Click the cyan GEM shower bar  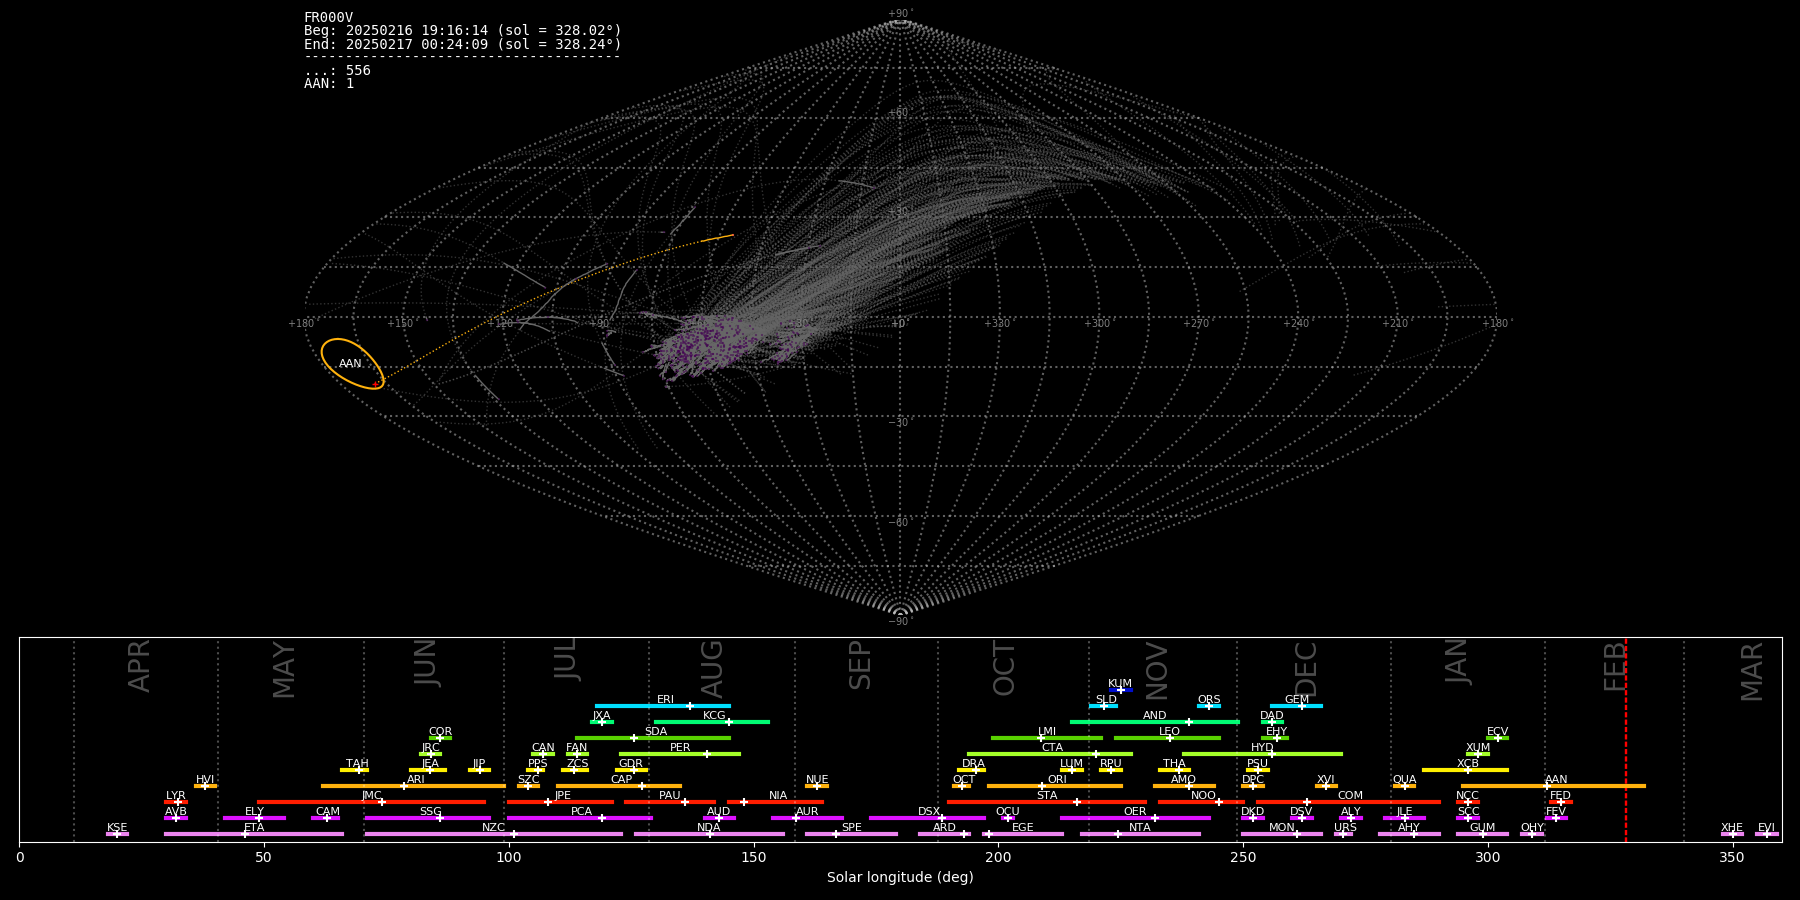click(1296, 706)
